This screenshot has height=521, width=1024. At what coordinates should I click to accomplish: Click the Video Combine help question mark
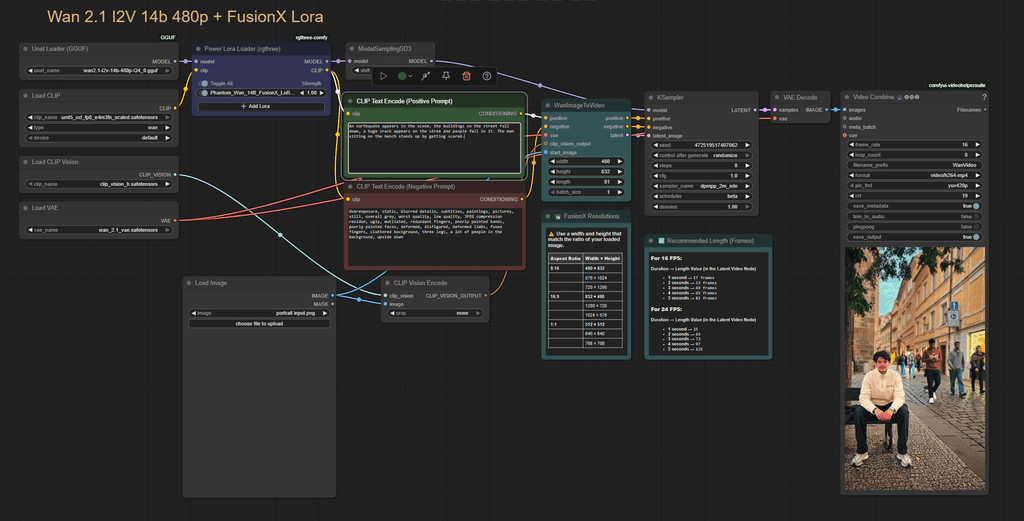point(984,97)
